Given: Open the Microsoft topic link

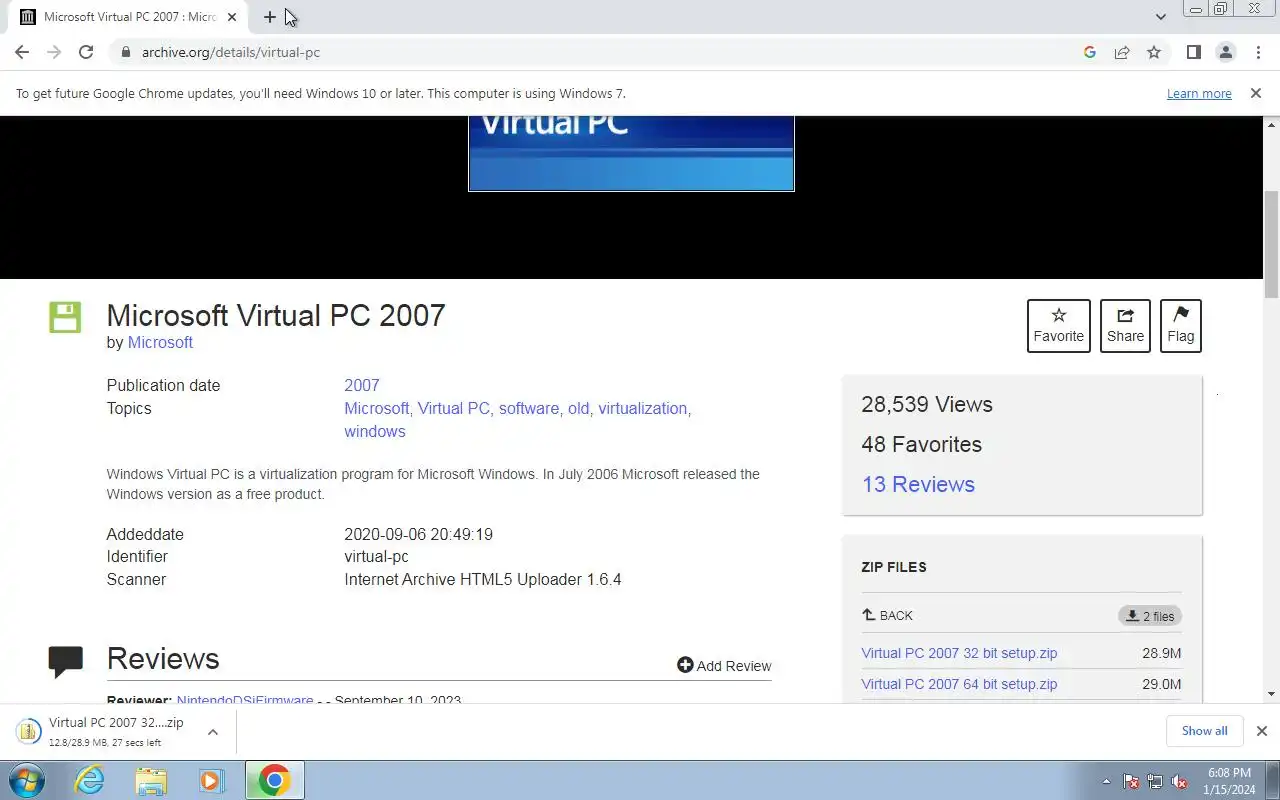Looking at the screenshot, I should (x=376, y=408).
